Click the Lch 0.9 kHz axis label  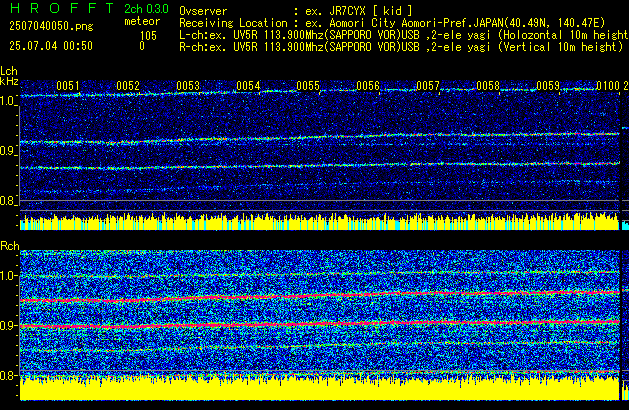[x=8, y=151]
